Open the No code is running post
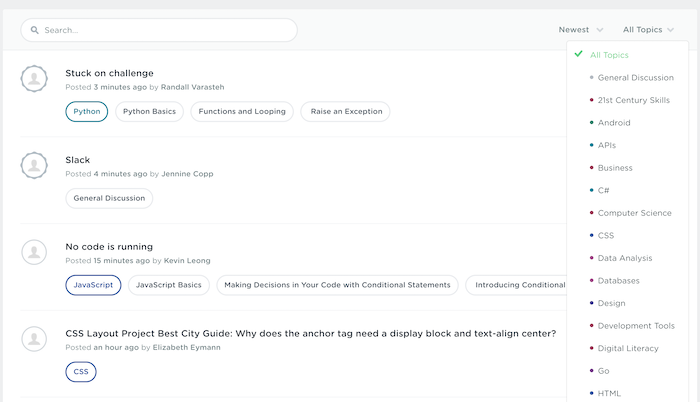700x402 pixels. pyautogui.click(x=109, y=247)
